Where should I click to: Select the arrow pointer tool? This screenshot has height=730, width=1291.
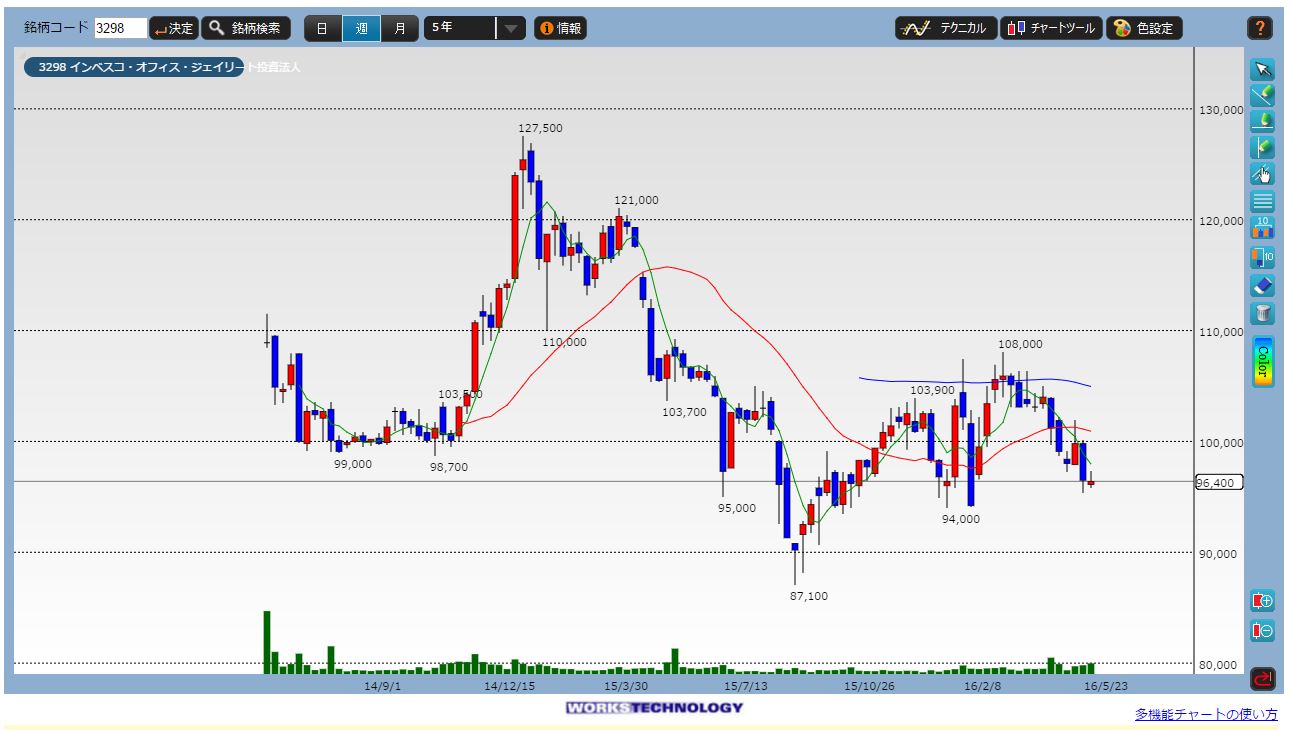coord(1262,69)
